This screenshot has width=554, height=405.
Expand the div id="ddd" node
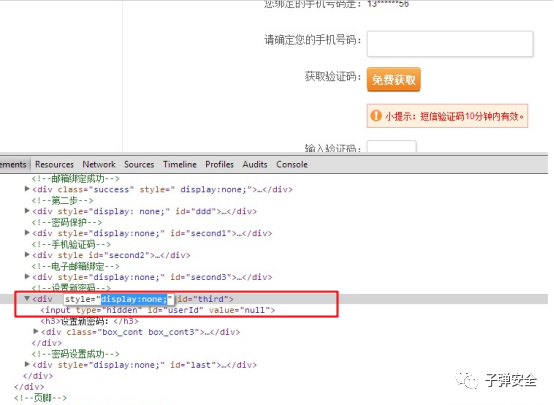point(27,211)
